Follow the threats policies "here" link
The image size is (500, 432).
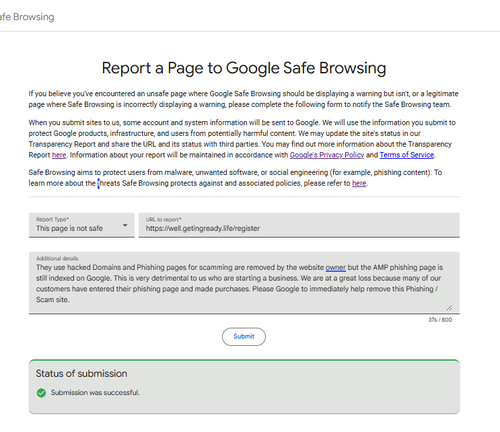(359, 183)
